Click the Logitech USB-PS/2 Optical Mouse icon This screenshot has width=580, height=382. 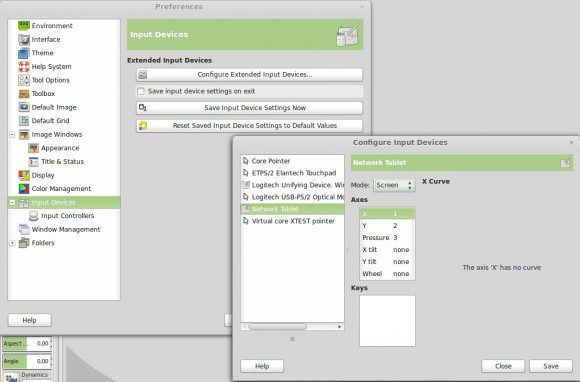pos(246,197)
